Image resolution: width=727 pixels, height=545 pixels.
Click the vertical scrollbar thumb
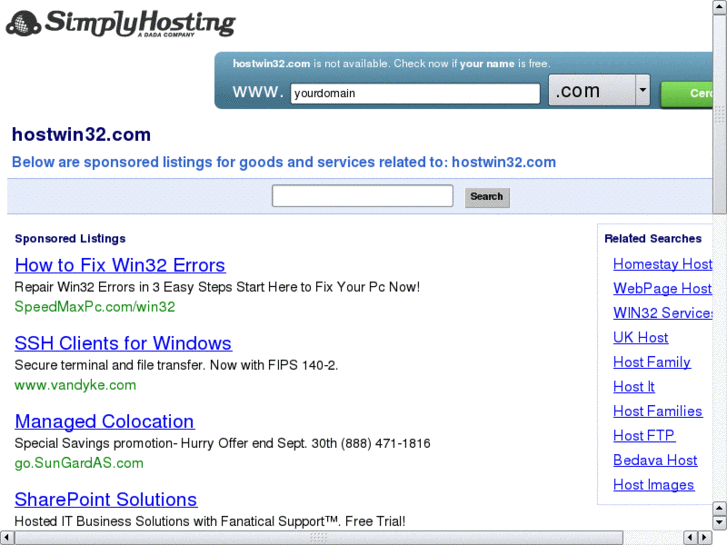coord(720,114)
